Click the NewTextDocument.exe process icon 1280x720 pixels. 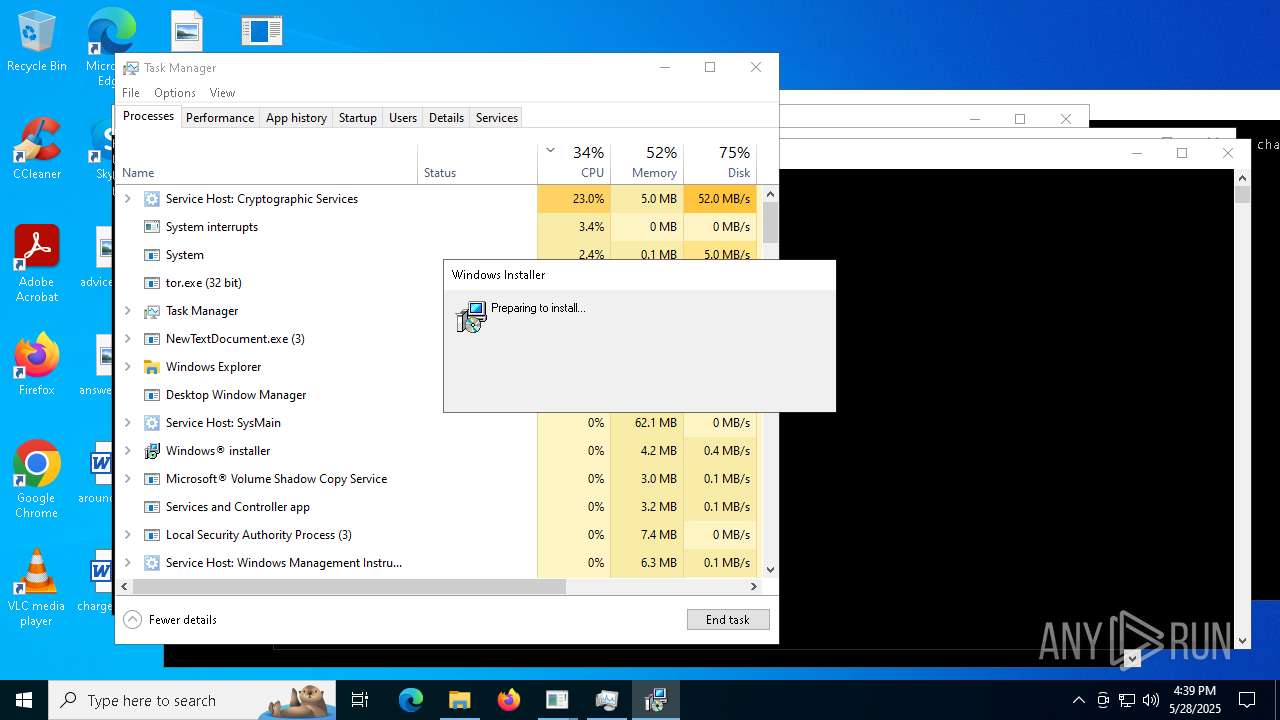click(x=152, y=339)
